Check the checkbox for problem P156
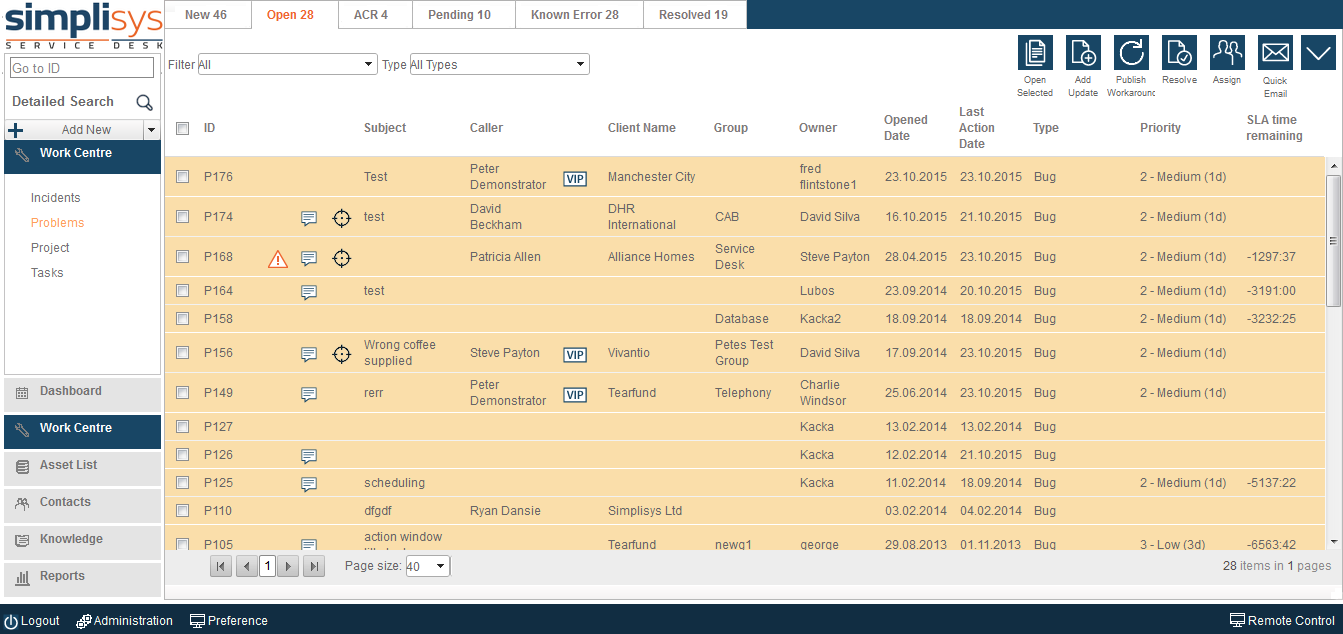 point(182,353)
